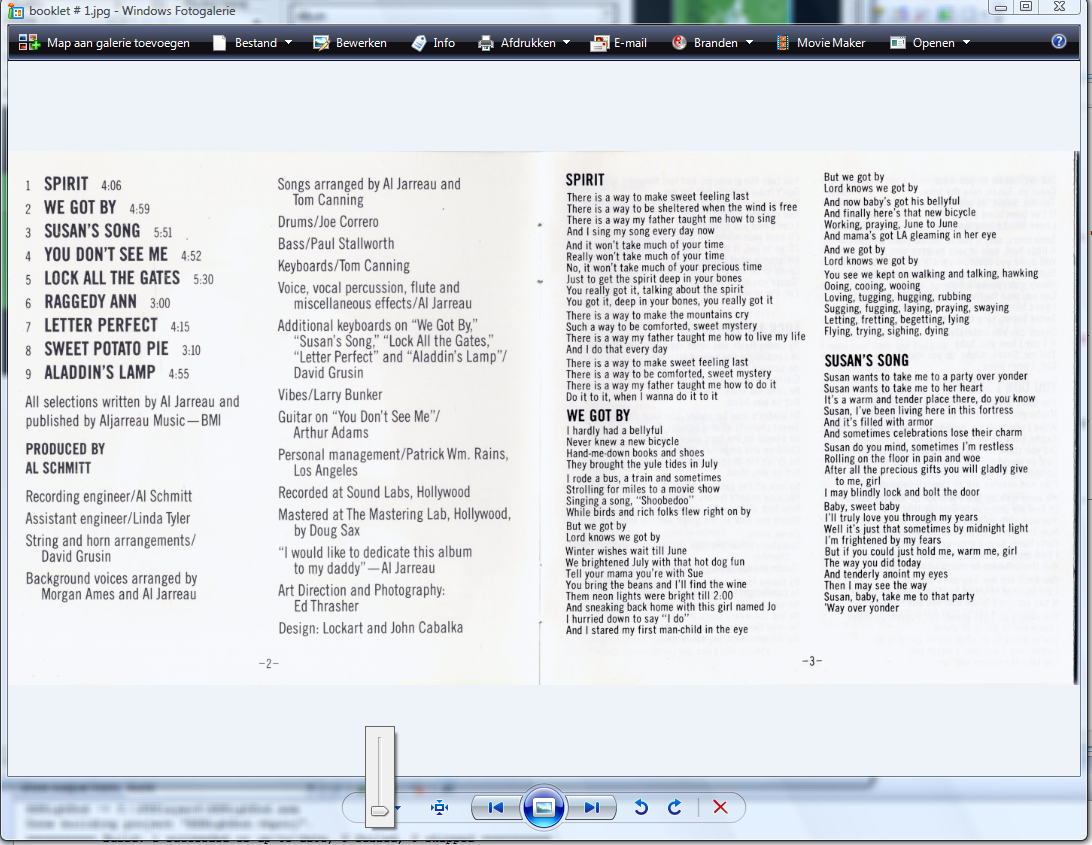Click the 'ALADDIN'S LAMP' track title
This screenshot has height=845, width=1092.
click(100, 373)
